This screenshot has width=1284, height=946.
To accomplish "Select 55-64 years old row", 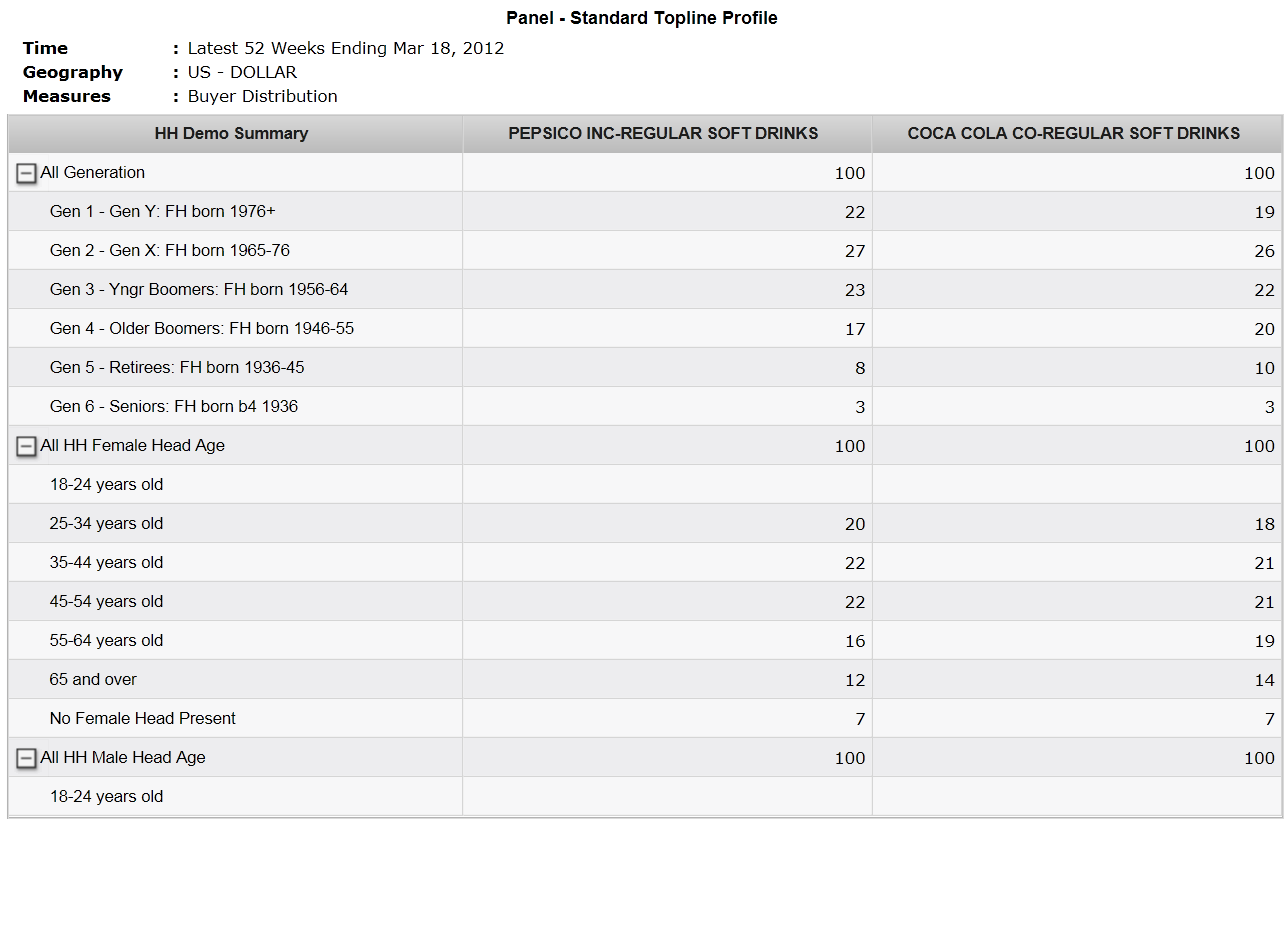I will tap(645, 640).
